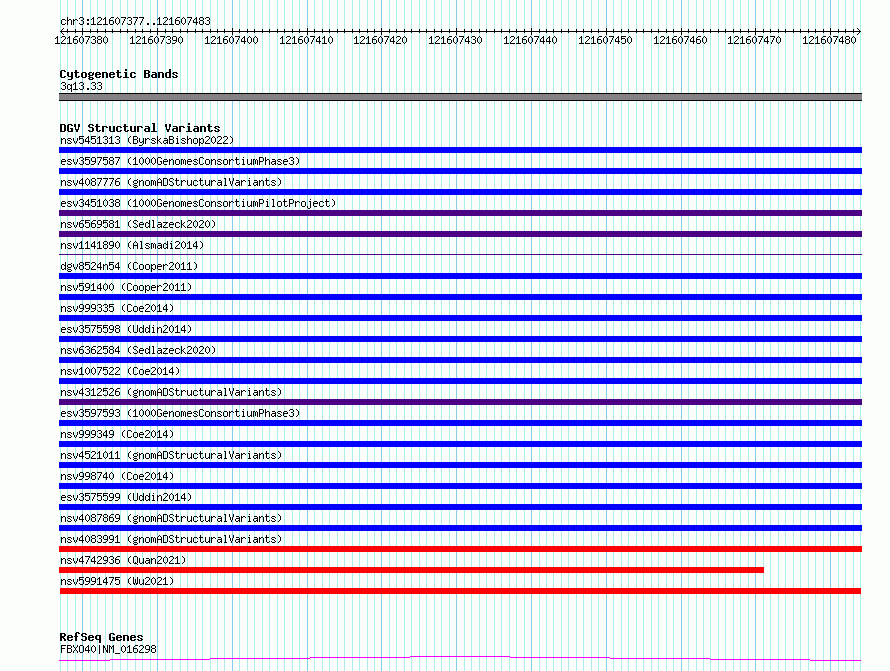Select nsv4087869 (gnomADStructuralVariants) label

point(171,518)
